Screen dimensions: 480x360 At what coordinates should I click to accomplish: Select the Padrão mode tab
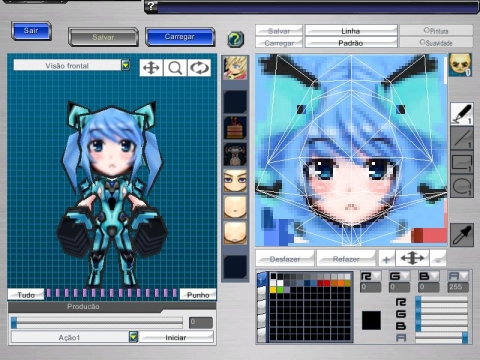pos(351,43)
